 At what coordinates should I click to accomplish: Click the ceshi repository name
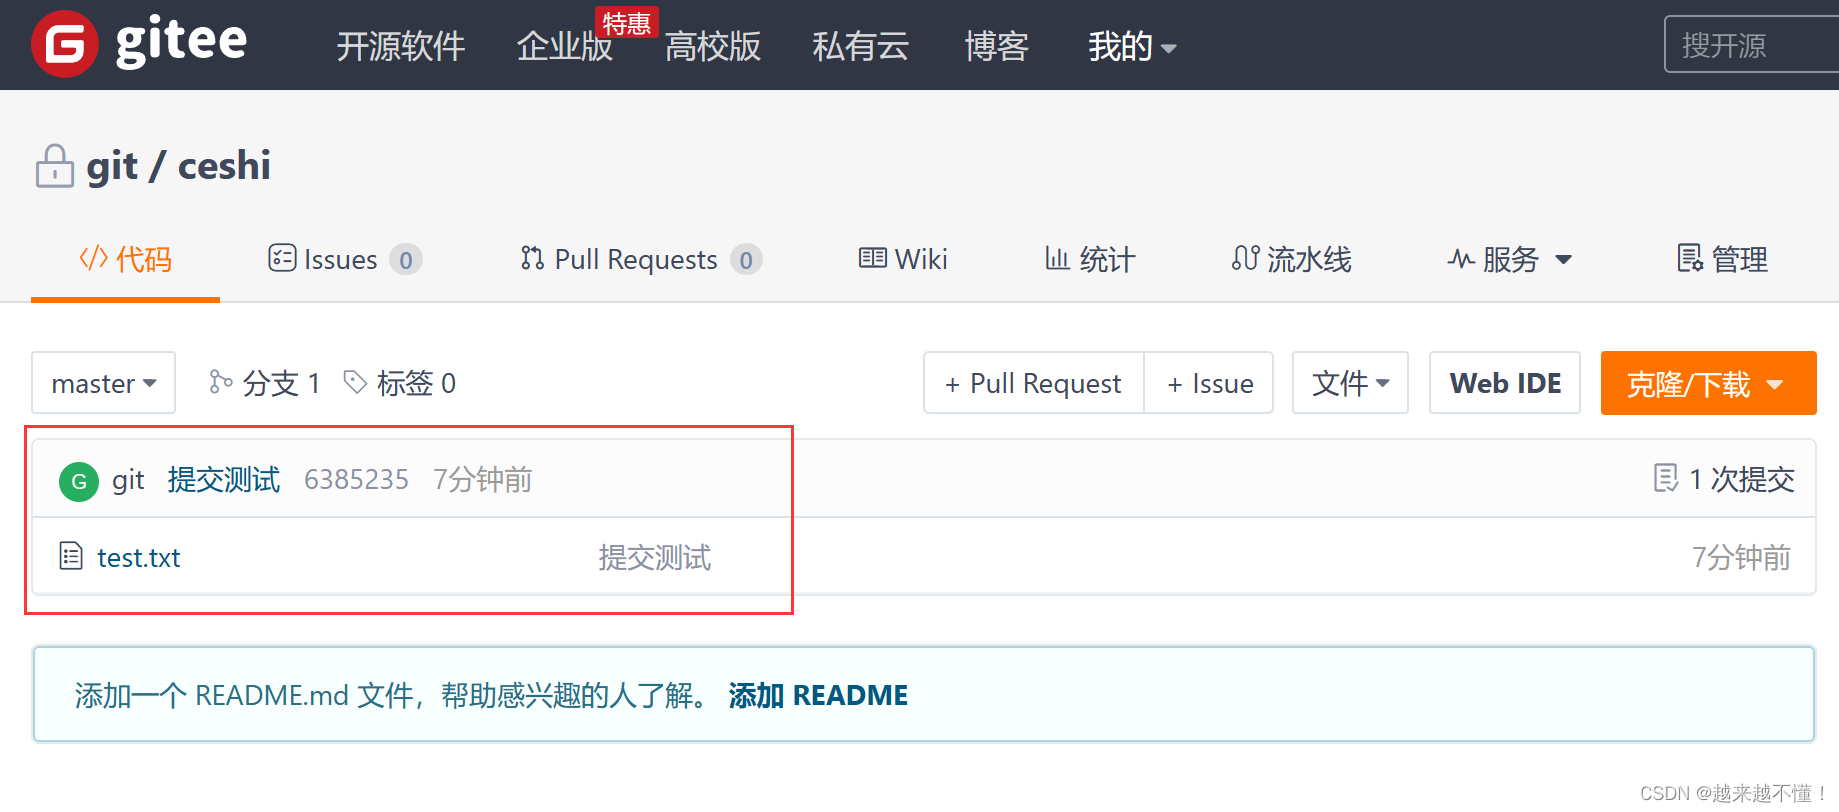(224, 166)
